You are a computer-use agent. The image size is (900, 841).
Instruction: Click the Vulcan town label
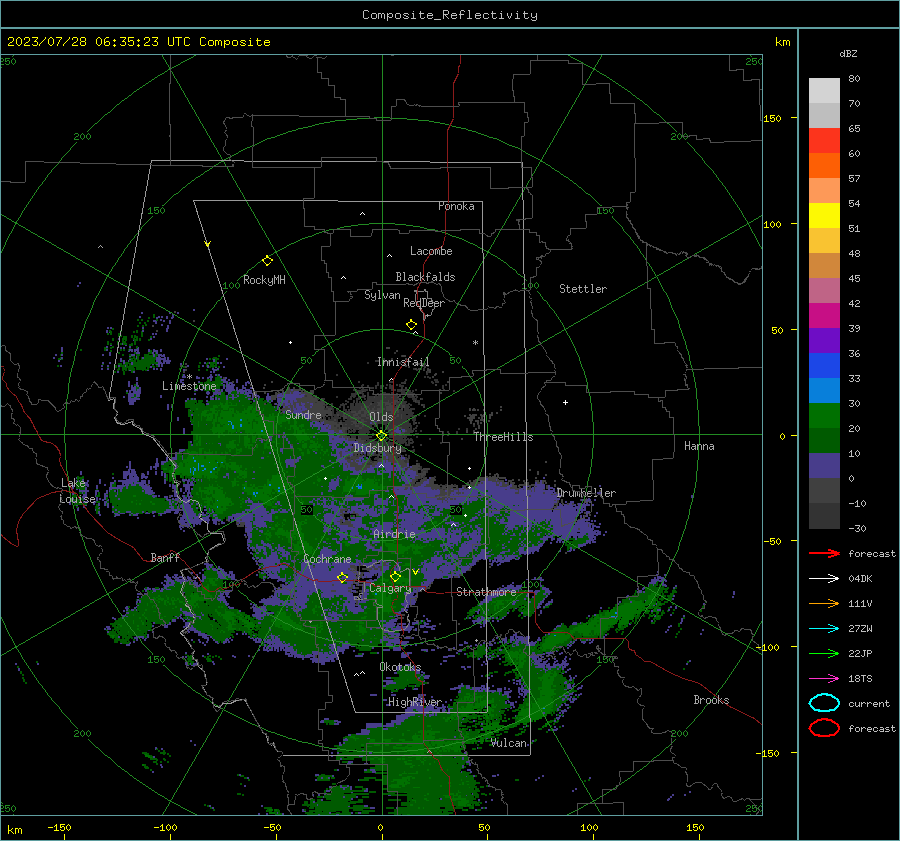click(x=509, y=743)
